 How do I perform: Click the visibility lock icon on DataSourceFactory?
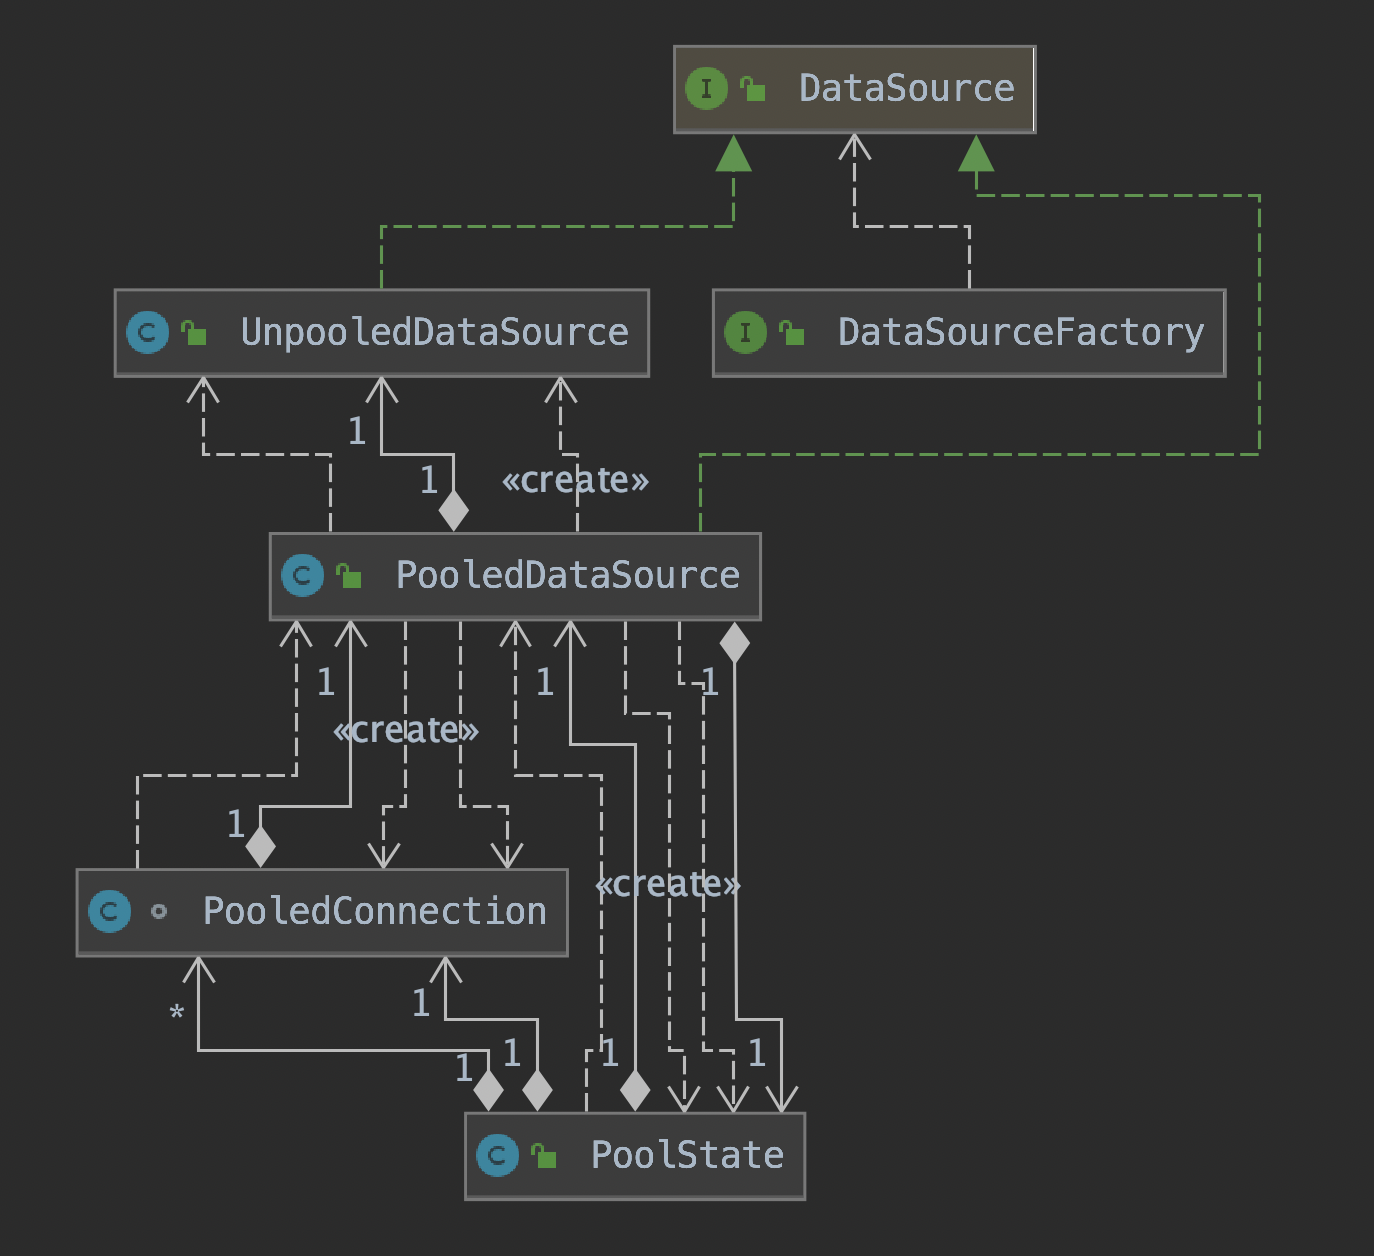coord(792,332)
